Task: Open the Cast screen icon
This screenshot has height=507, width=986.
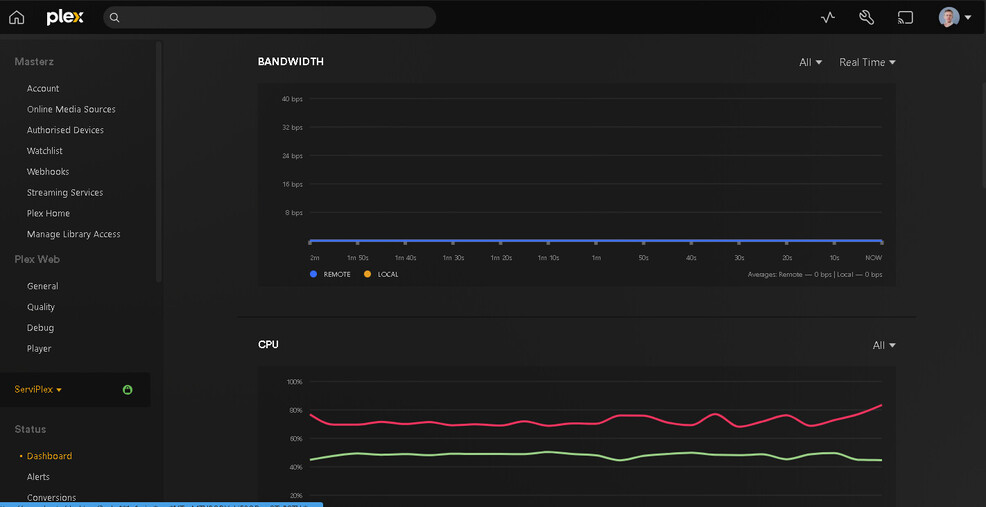Action: [x=905, y=18]
